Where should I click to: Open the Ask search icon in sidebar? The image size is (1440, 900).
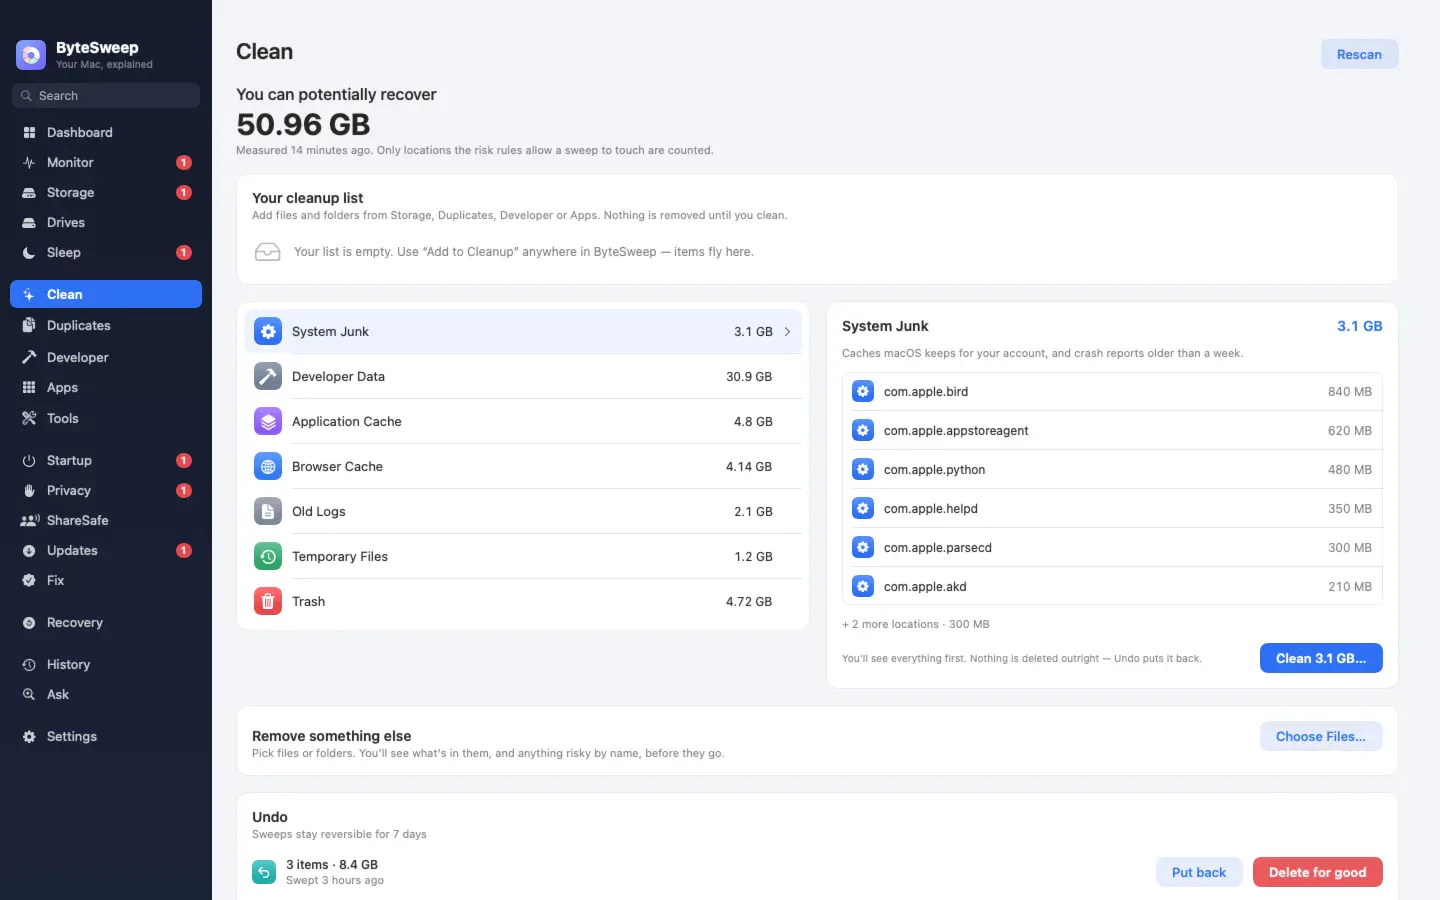29,694
